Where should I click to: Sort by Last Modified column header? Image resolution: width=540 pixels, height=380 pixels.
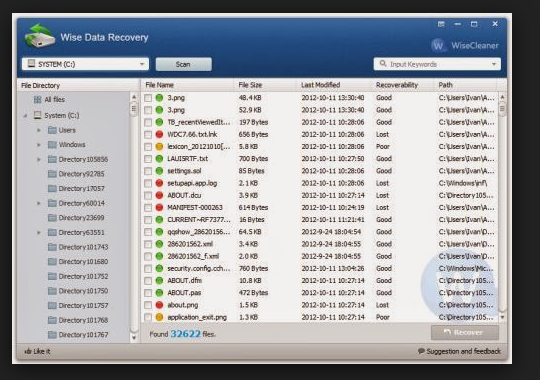[x=334, y=85]
